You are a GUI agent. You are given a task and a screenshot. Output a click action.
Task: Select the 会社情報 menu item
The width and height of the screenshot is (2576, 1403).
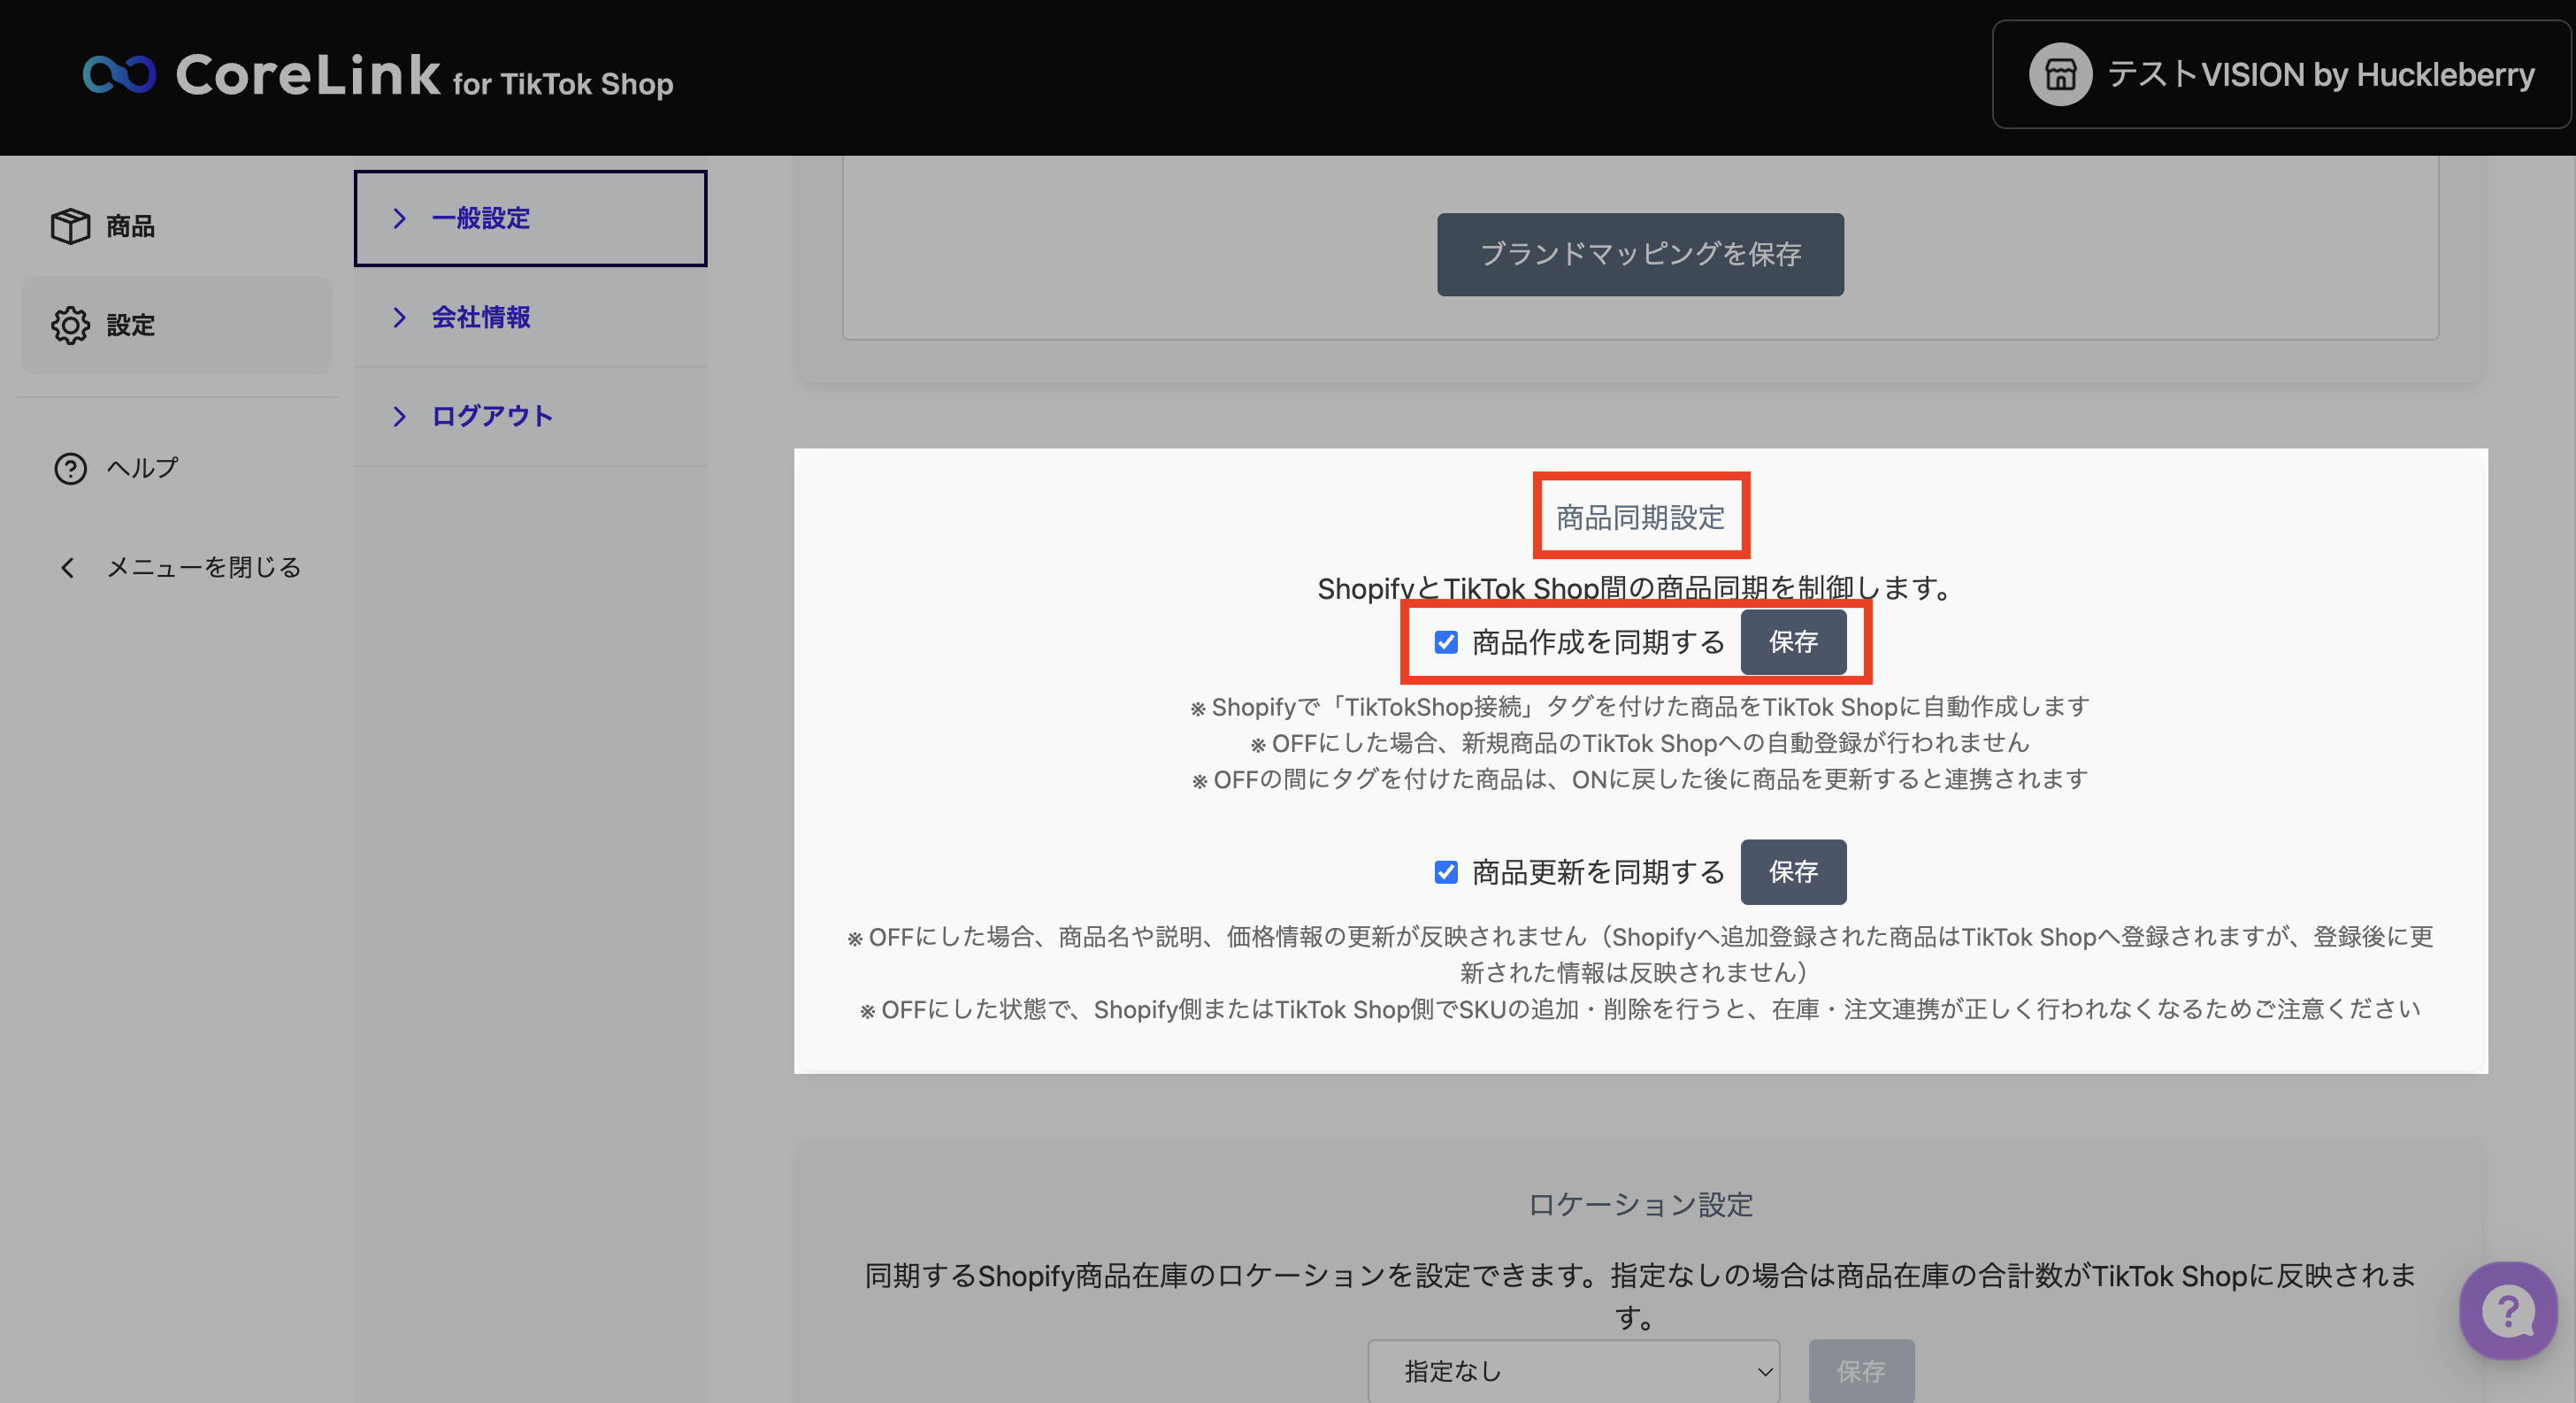[x=481, y=317]
